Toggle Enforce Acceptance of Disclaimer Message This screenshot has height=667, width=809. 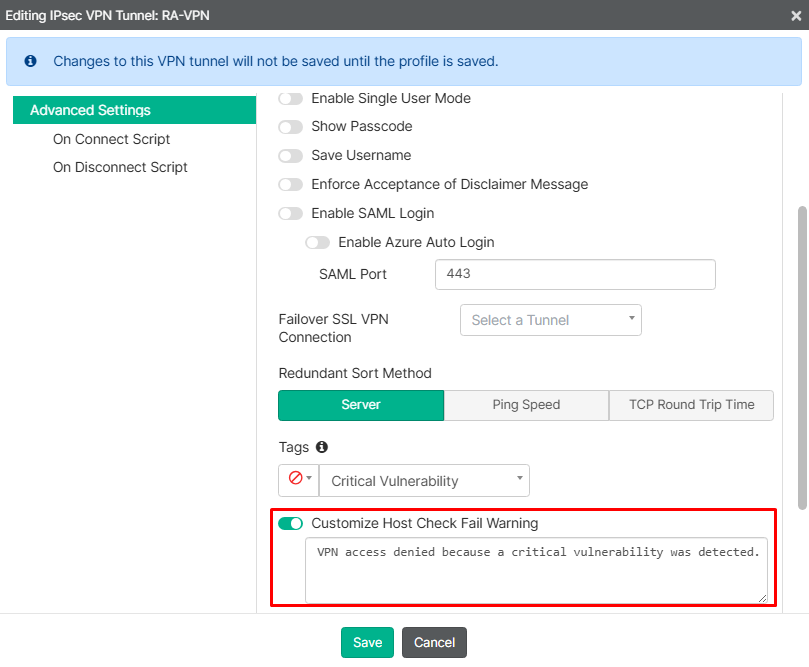point(290,184)
